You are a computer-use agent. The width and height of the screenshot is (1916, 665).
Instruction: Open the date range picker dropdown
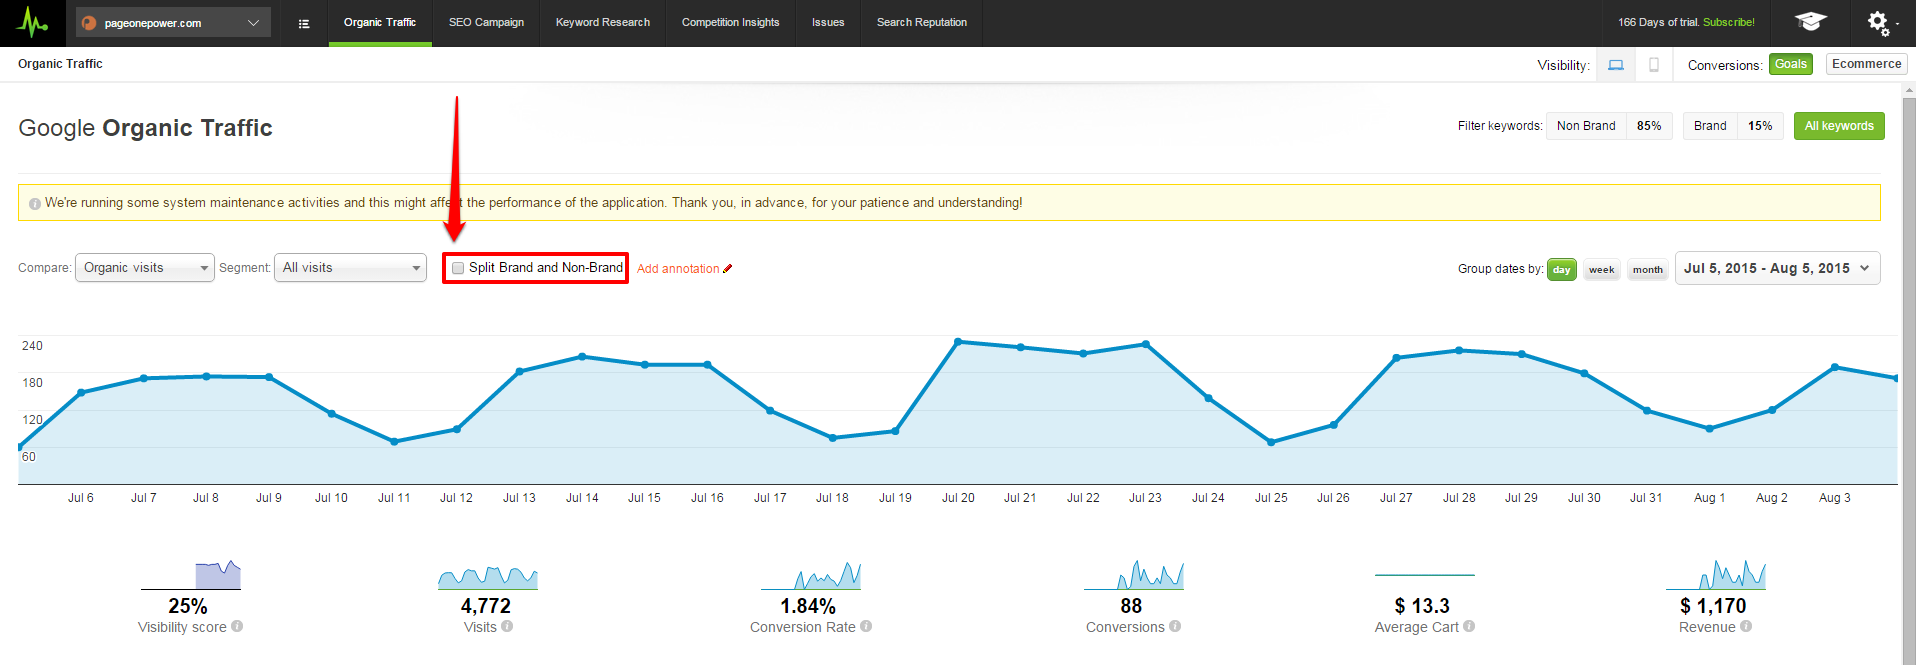click(x=1777, y=268)
